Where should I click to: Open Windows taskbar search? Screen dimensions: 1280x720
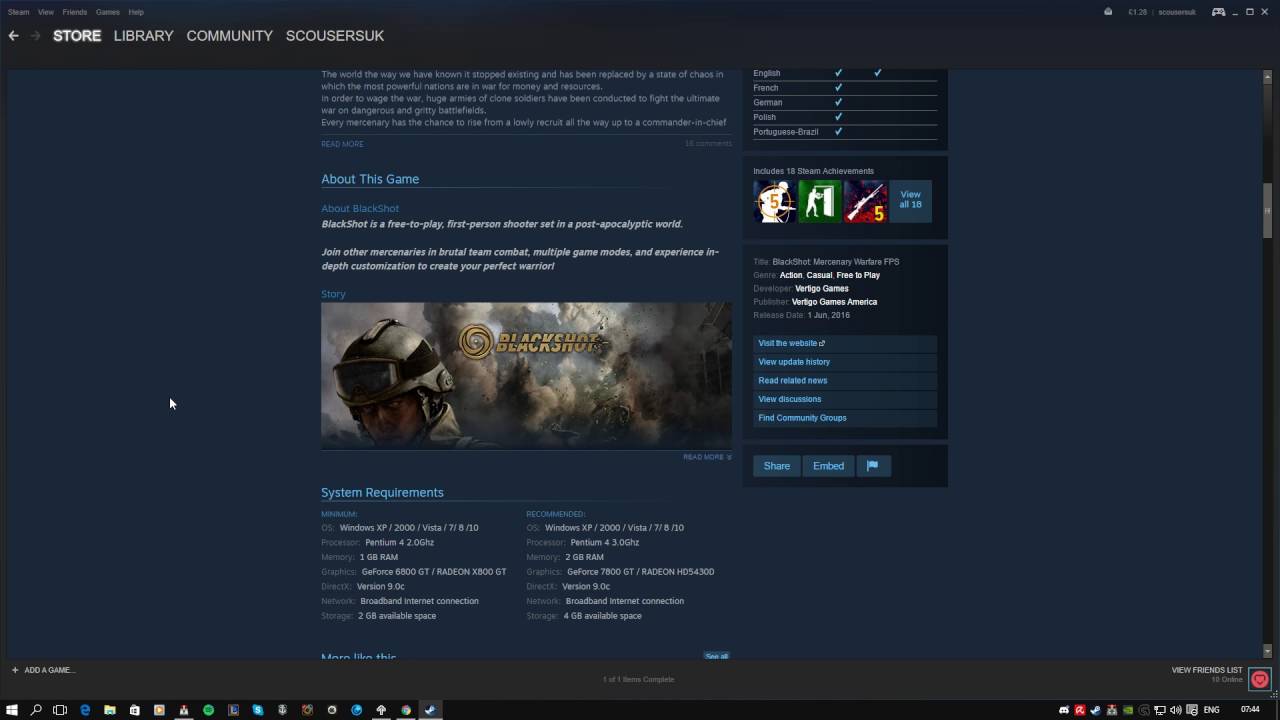coord(36,710)
